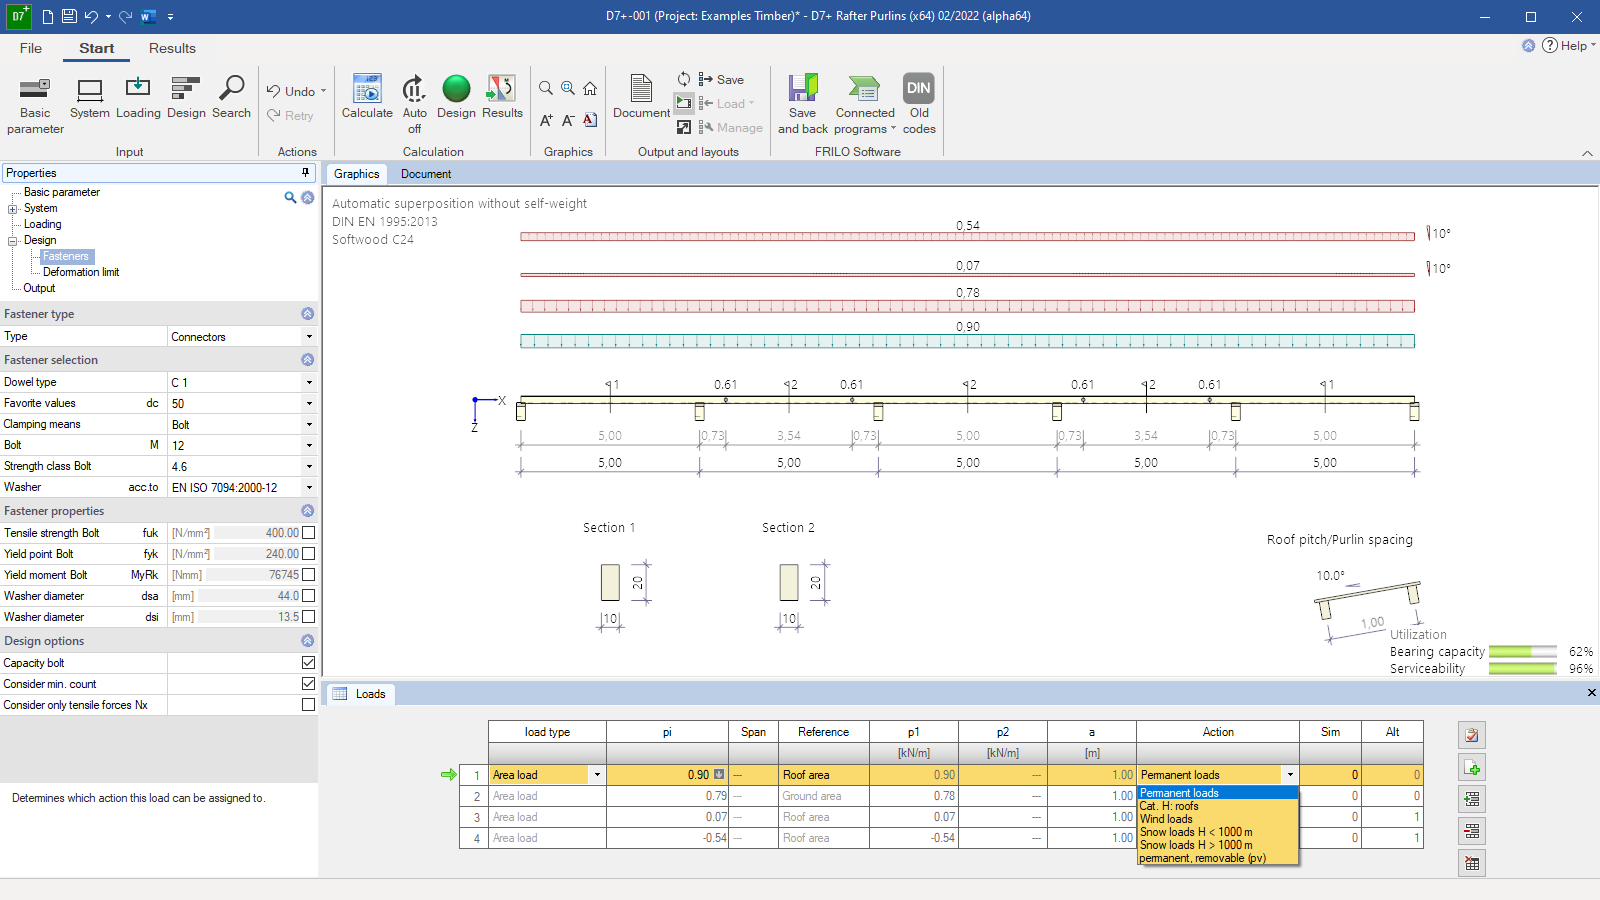Screen dimensions: 1600x900
Task: Open the Dowel type dropdown
Action: point(309,382)
